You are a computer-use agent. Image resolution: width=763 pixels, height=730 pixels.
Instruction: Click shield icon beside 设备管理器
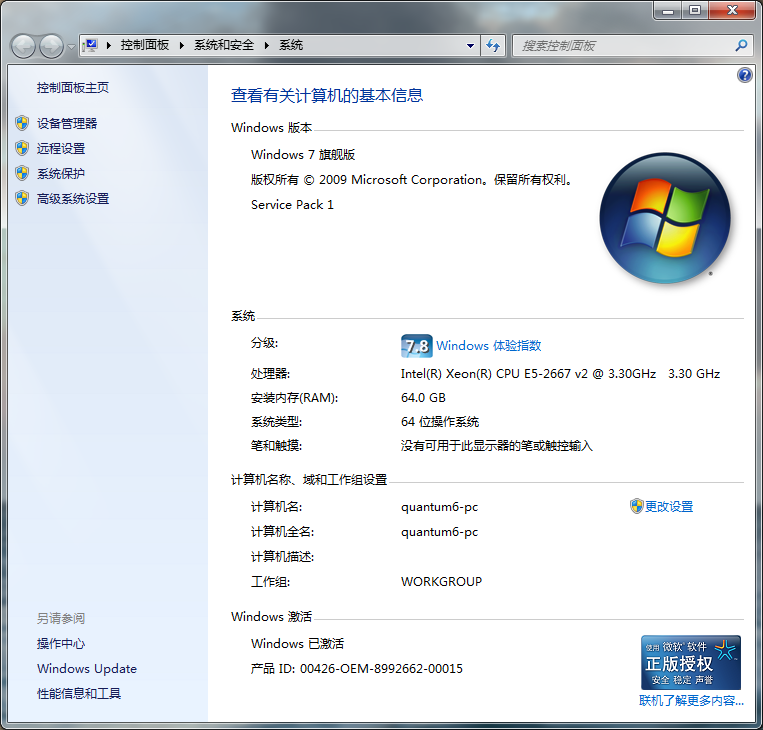(22, 123)
